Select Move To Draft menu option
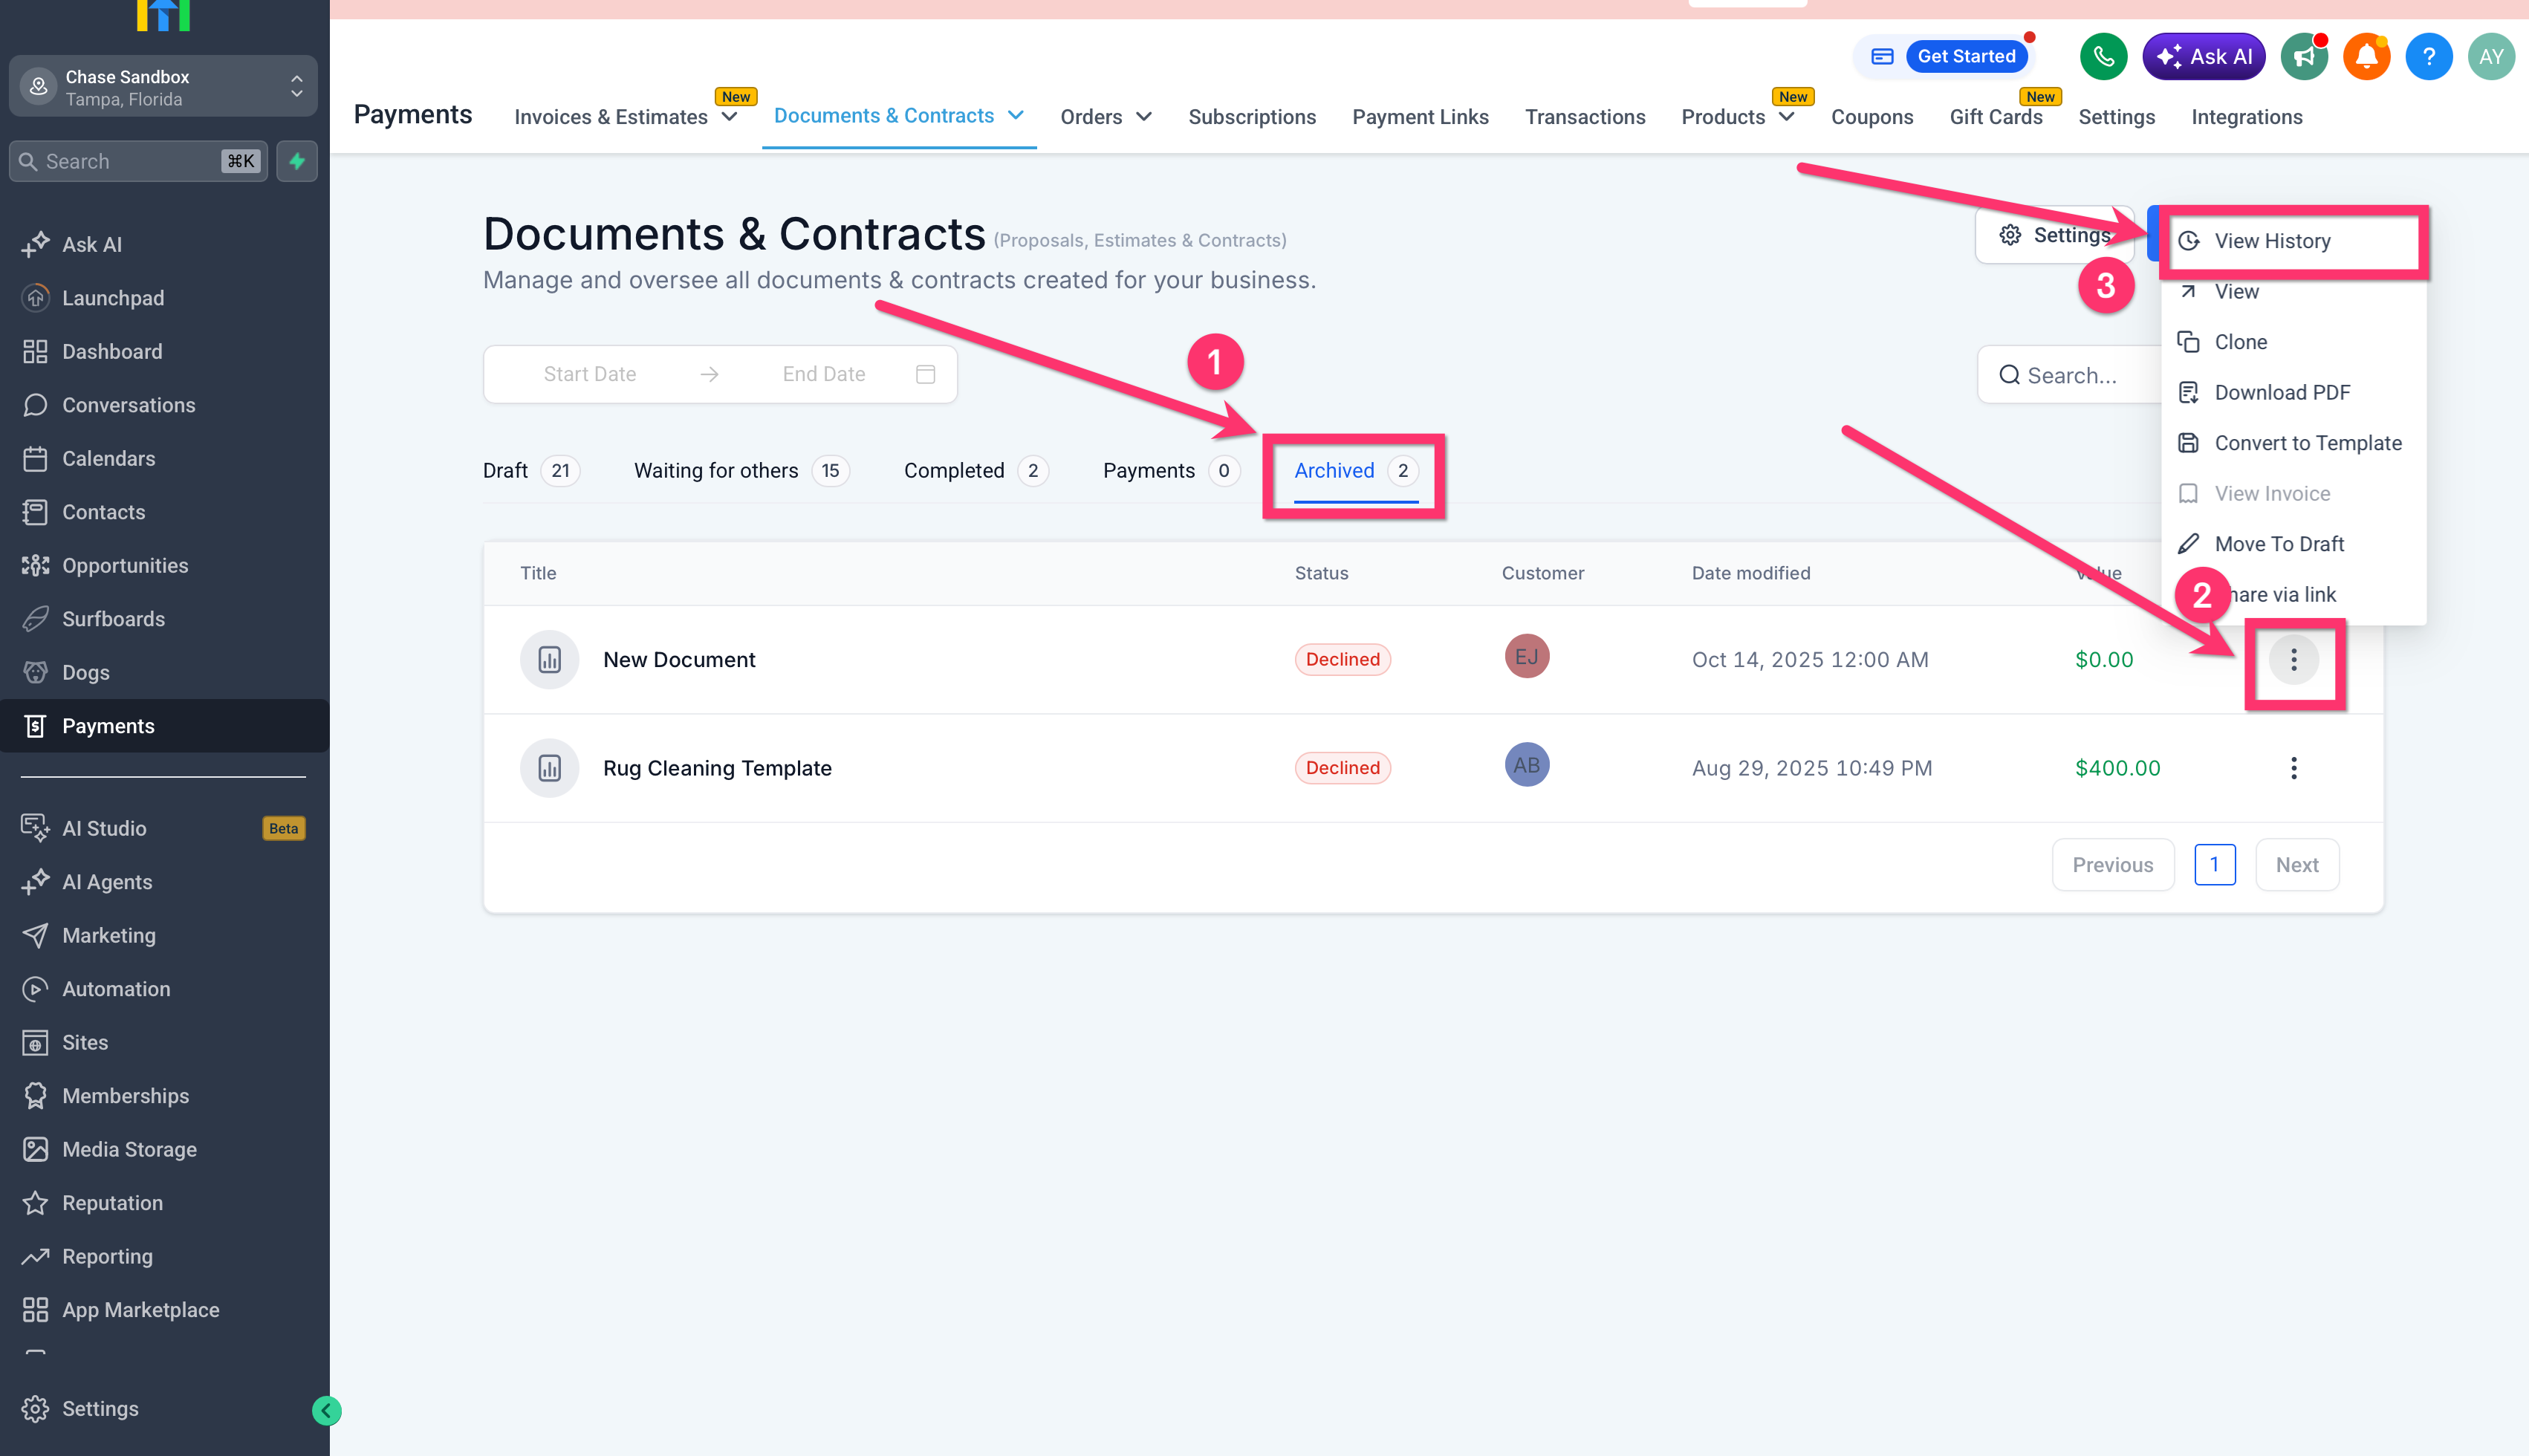Screen dimensions: 2529x1456 pyautogui.click(x=2278, y=544)
